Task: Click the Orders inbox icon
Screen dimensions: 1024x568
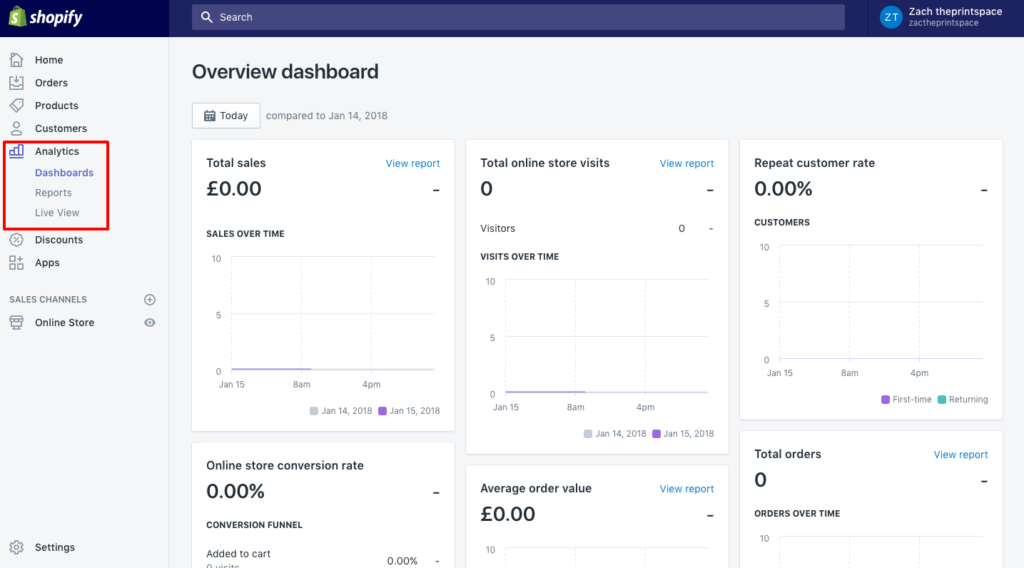Action: click(x=16, y=83)
